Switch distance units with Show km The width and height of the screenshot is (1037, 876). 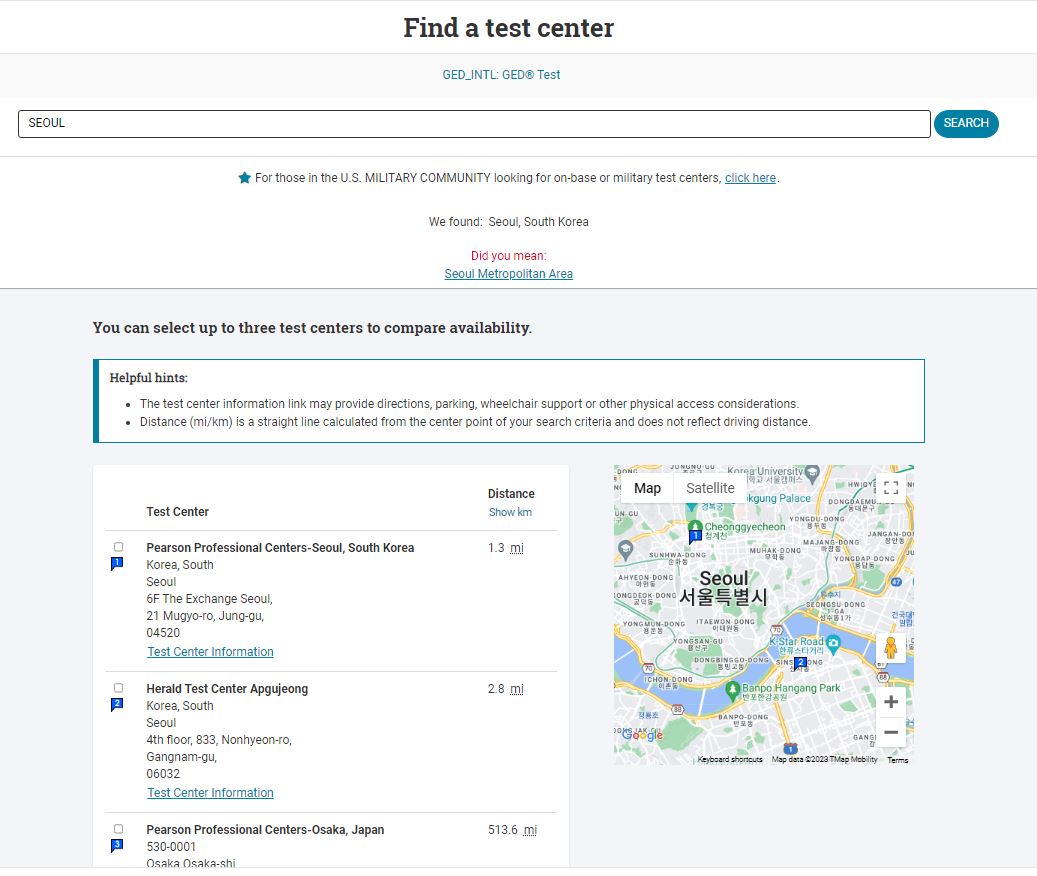(510, 512)
